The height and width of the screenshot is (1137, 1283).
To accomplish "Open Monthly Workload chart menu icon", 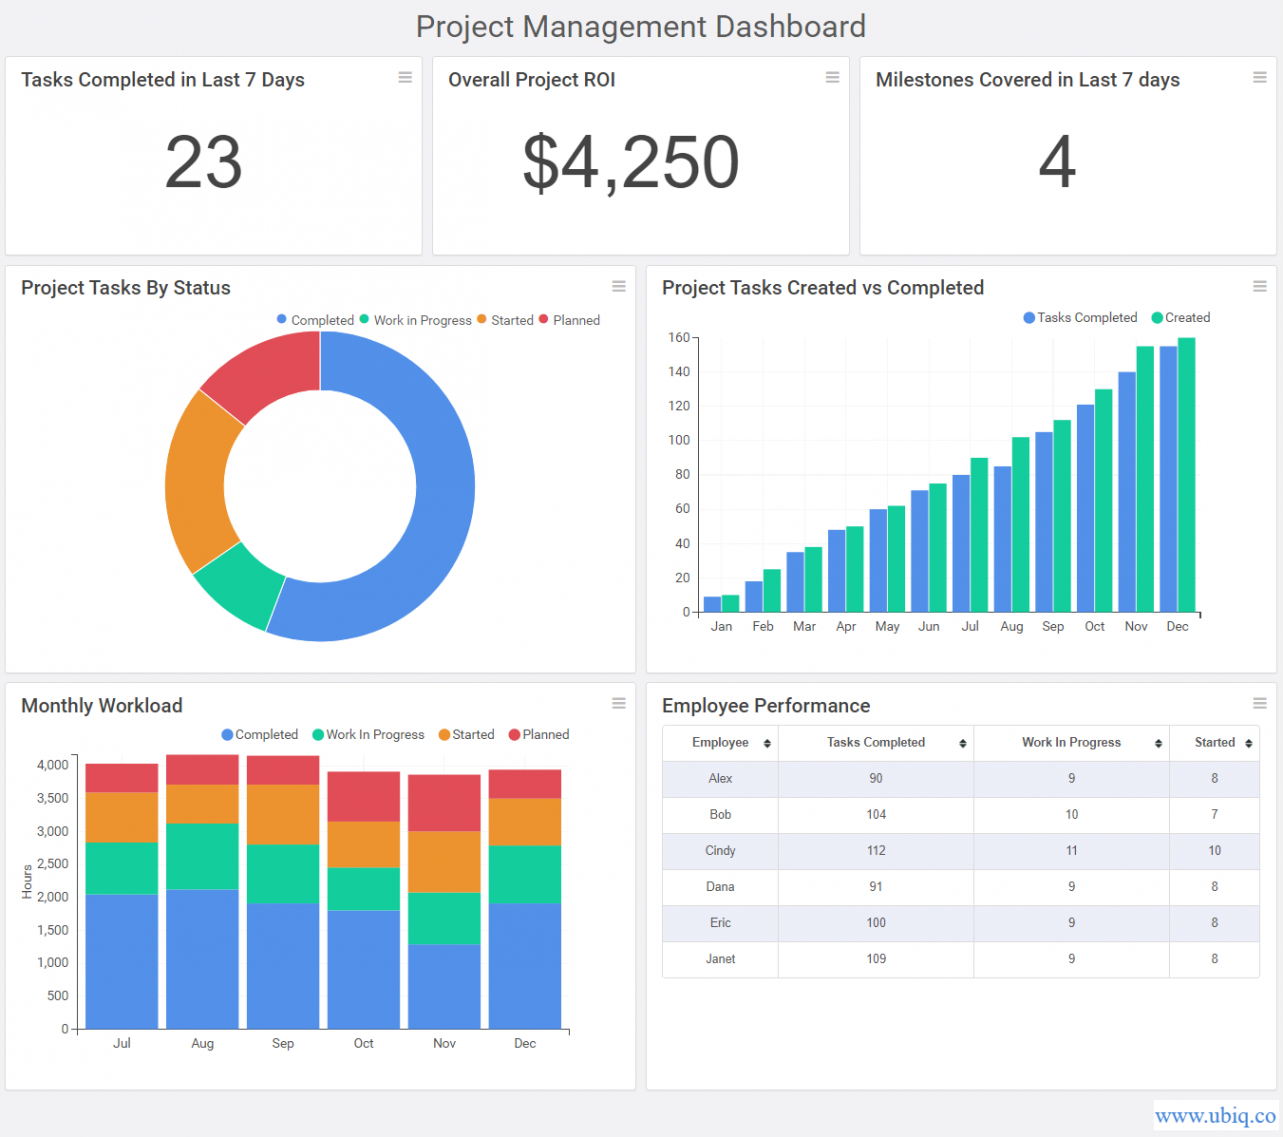I will click(619, 704).
